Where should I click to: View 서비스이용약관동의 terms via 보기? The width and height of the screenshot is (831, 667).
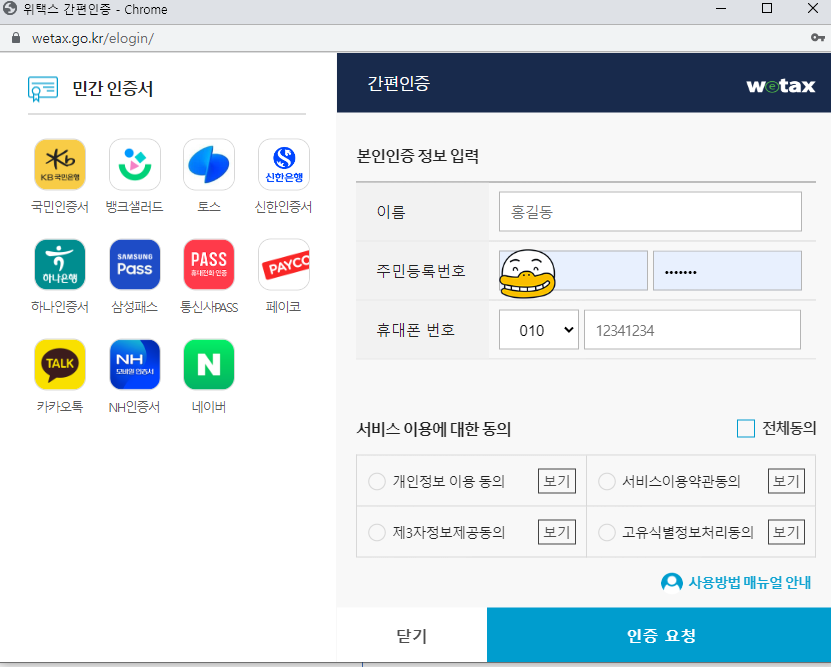(x=786, y=481)
